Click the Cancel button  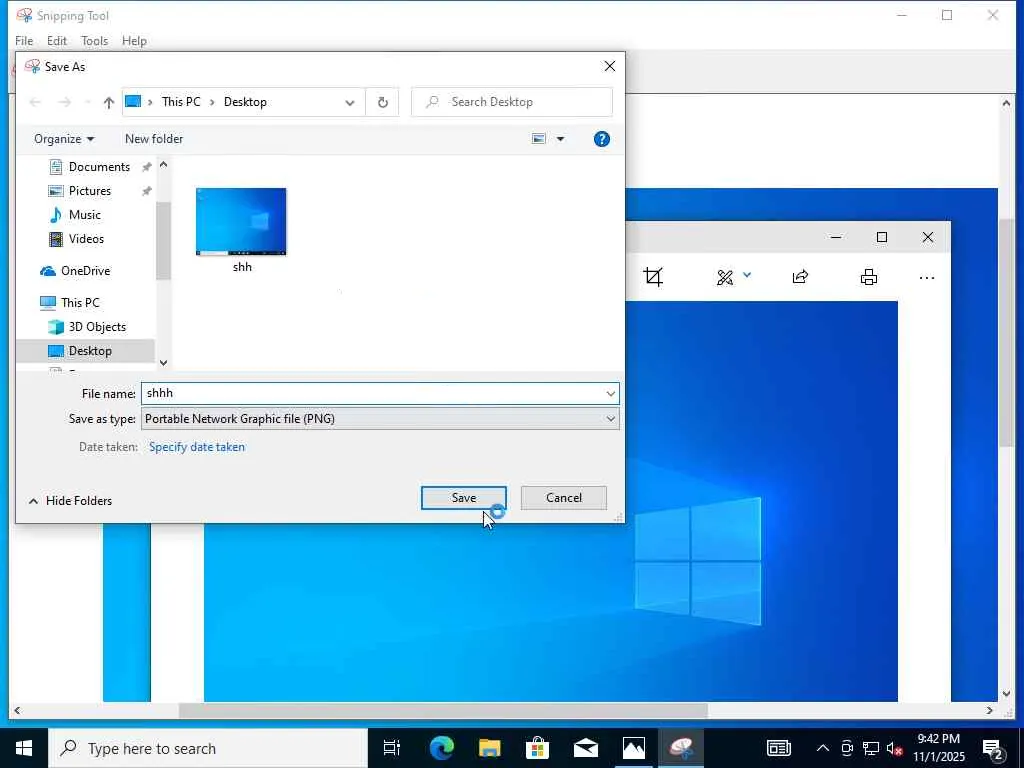tap(564, 498)
